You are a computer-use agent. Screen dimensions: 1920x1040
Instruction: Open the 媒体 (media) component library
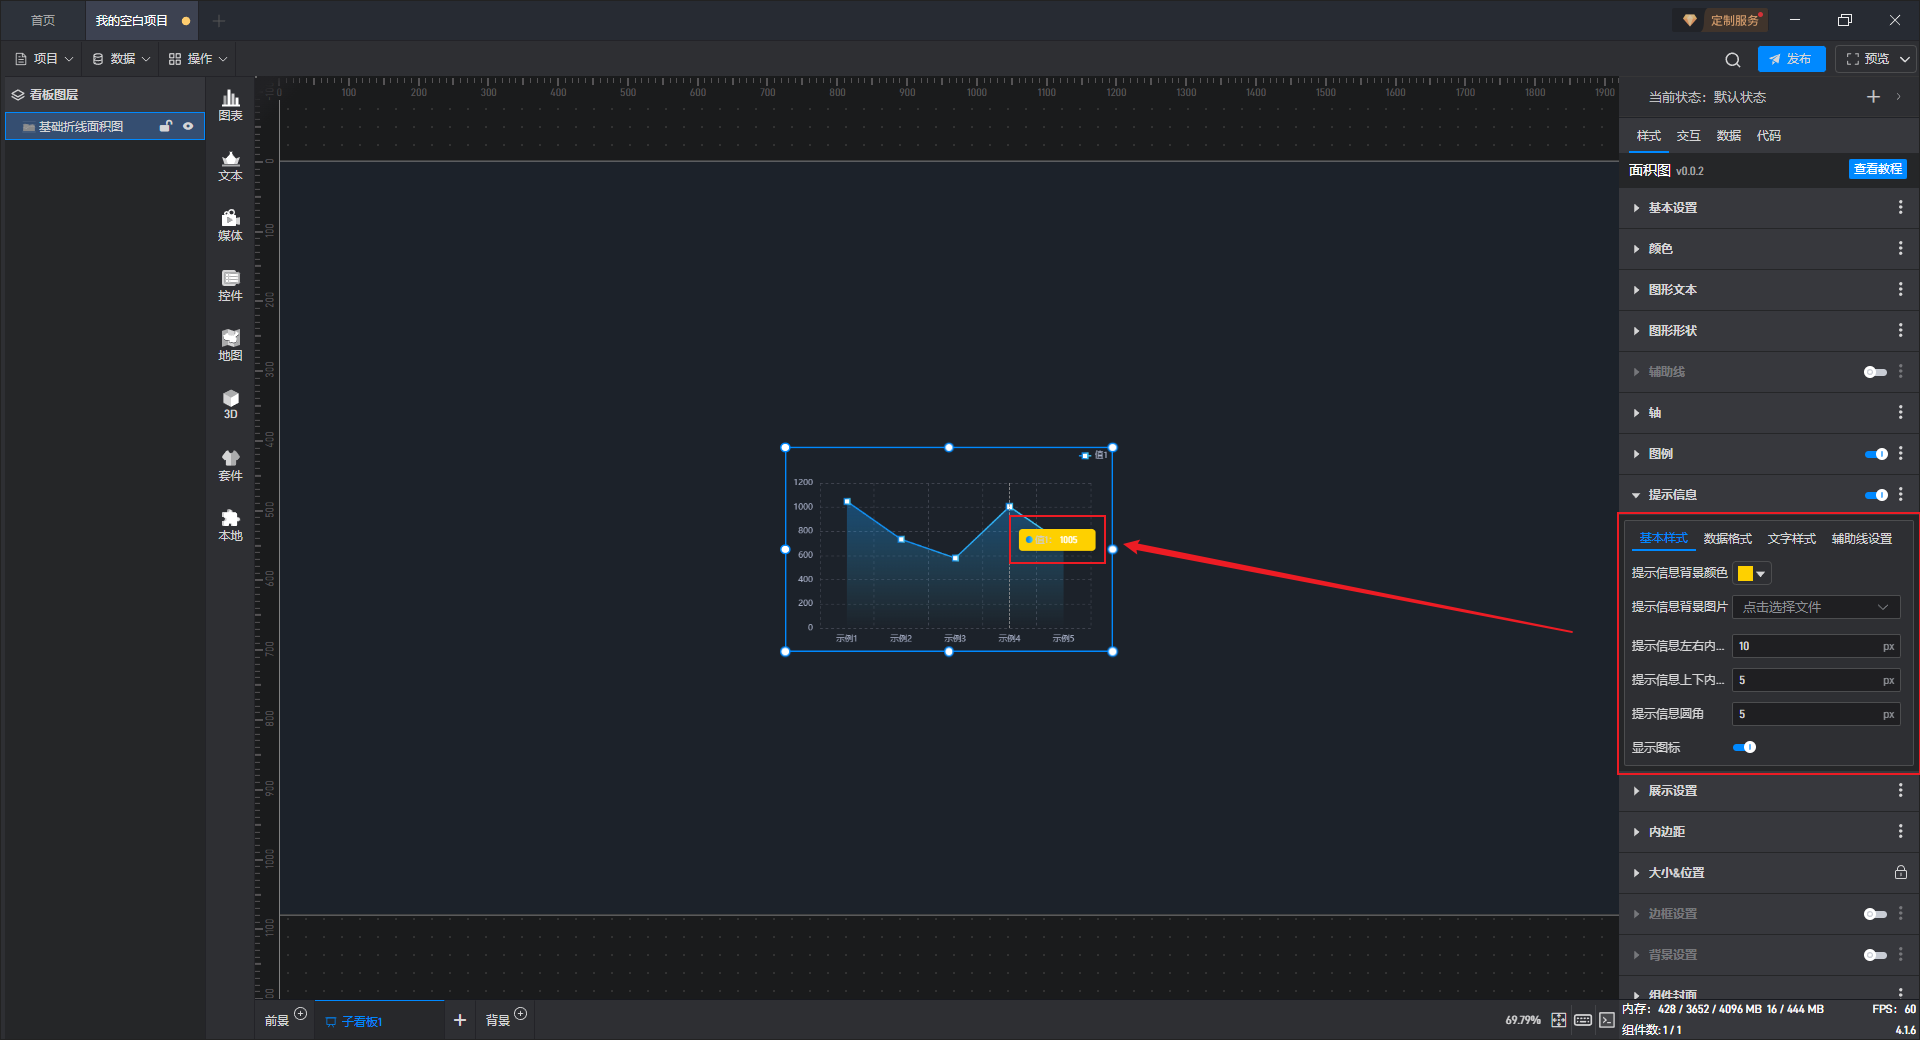coord(230,225)
